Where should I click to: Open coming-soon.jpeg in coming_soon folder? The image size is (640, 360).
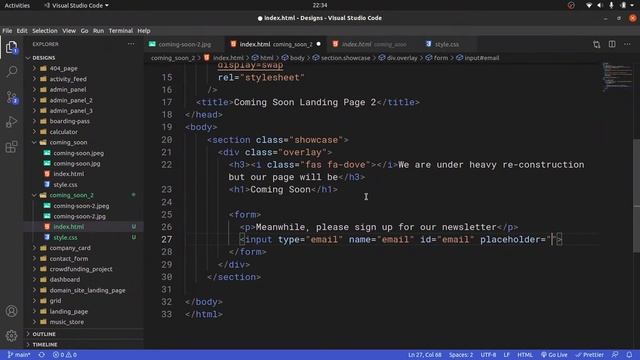point(78,153)
